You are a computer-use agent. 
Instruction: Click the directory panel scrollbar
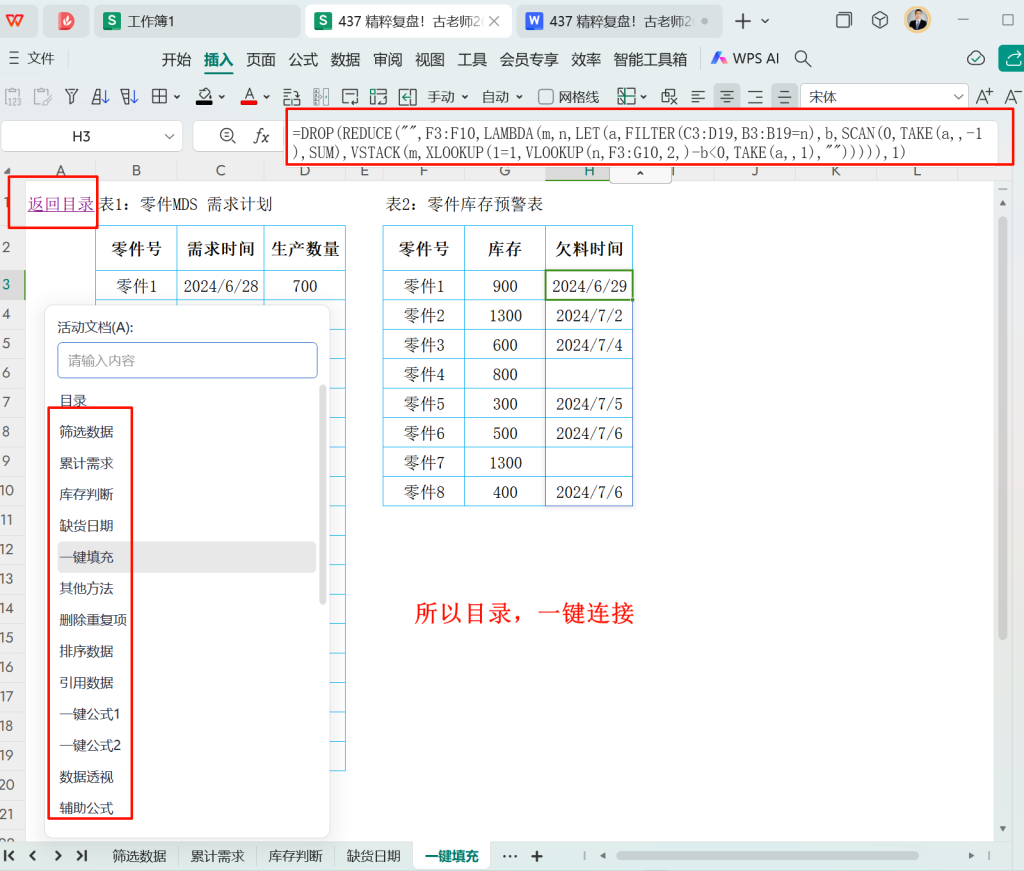point(323,494)
